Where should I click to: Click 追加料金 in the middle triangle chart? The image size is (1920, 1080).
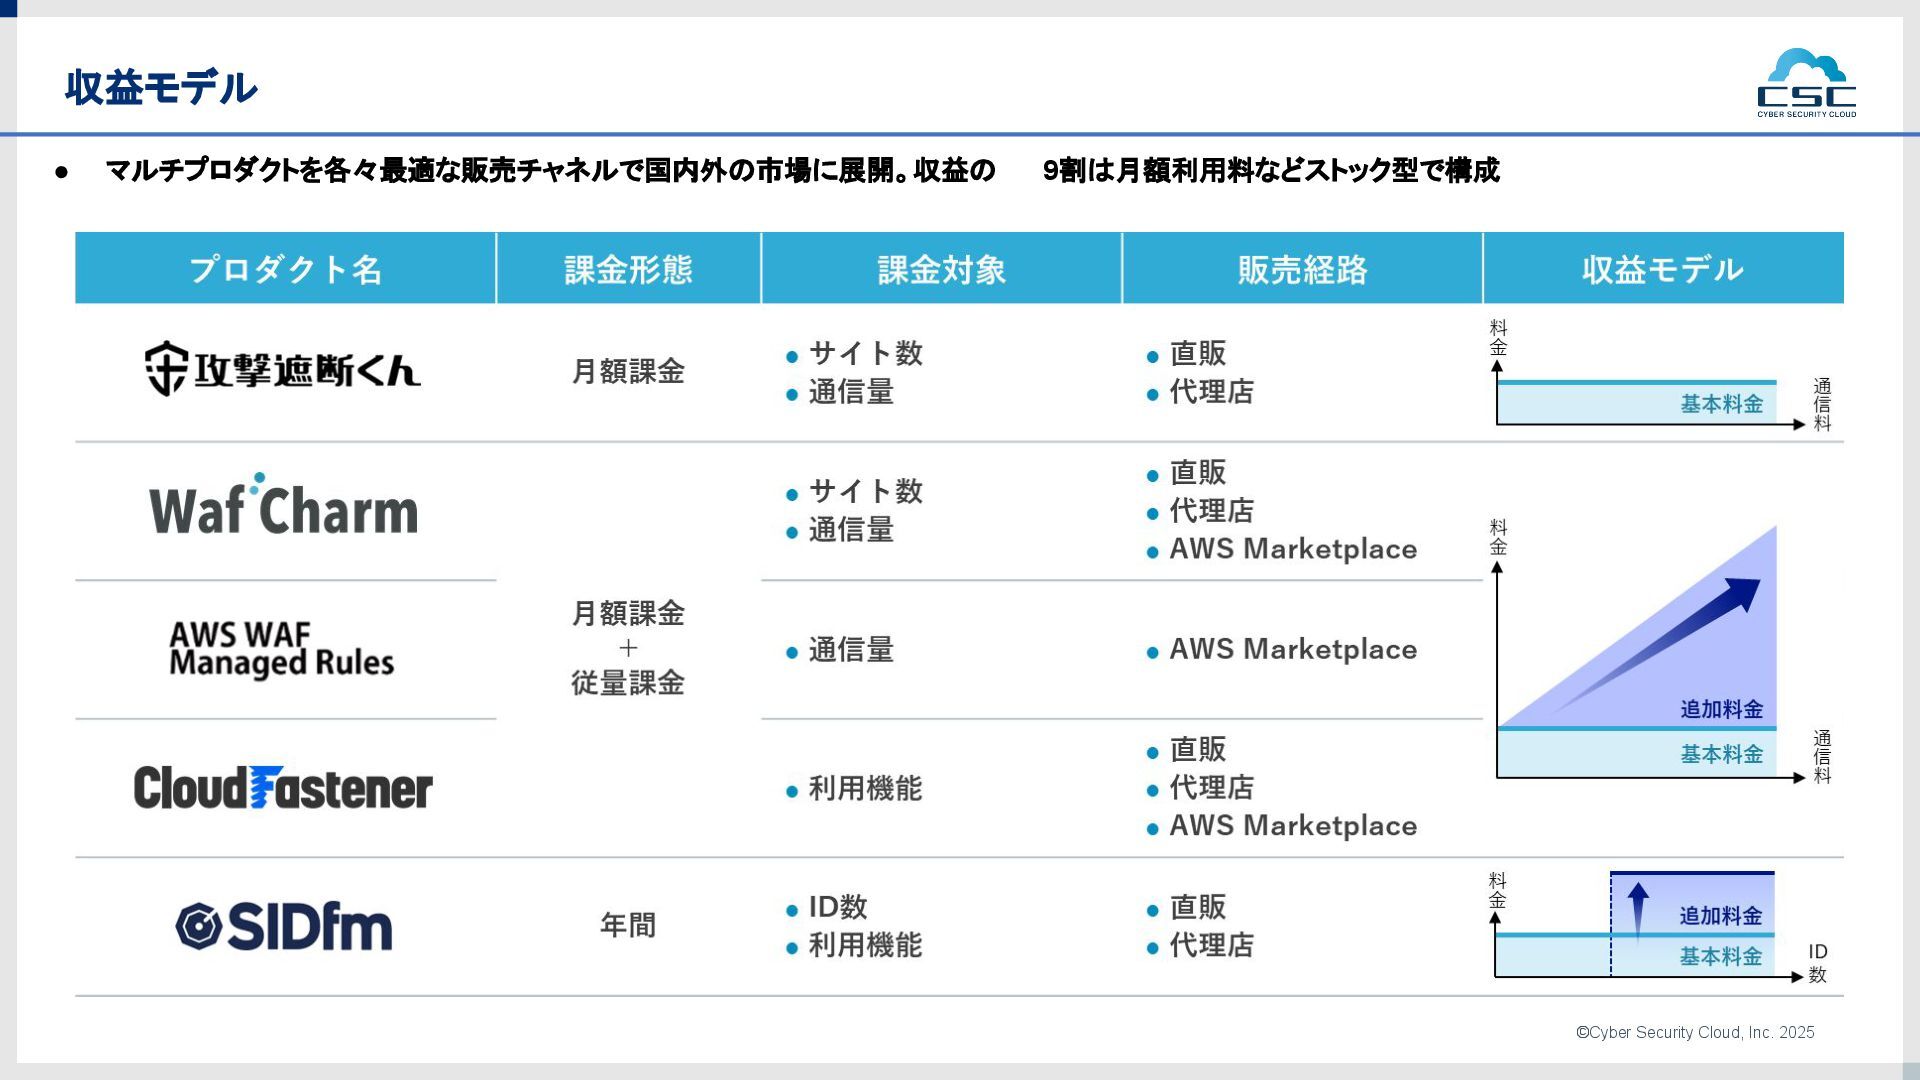(x=1721, y=709)
